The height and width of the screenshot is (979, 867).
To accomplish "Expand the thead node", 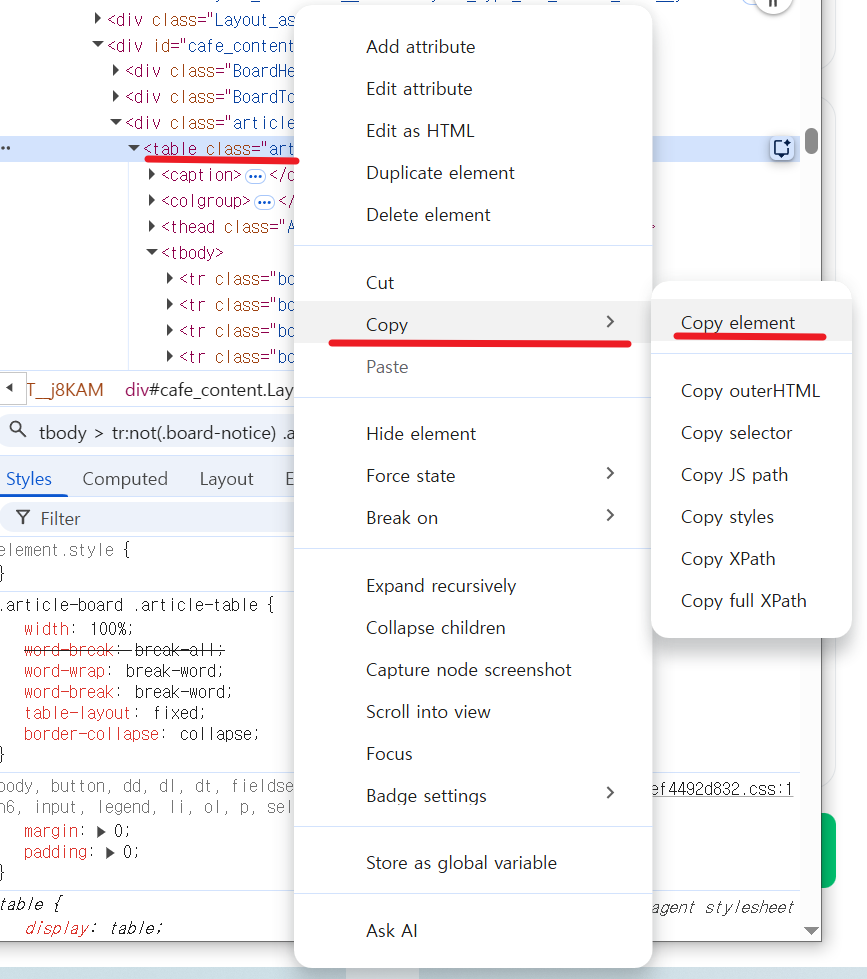I will 152,226.
